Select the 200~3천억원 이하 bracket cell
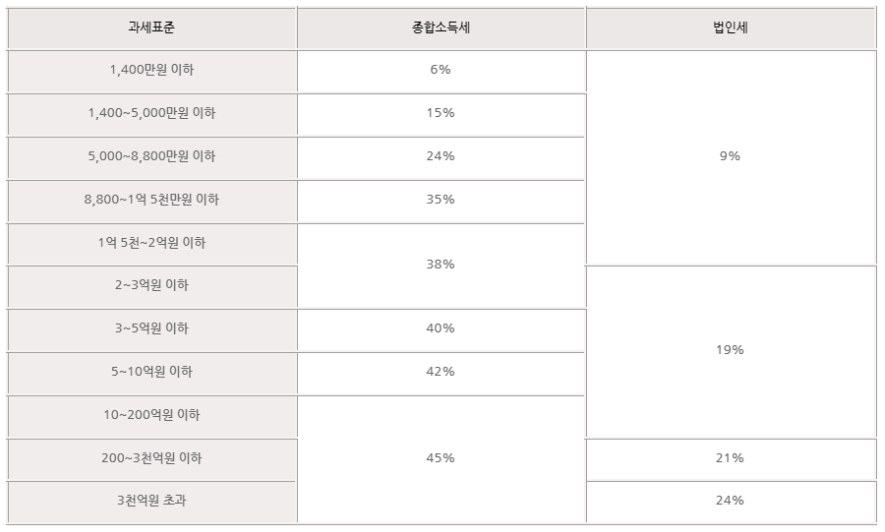 pos(152,458)
